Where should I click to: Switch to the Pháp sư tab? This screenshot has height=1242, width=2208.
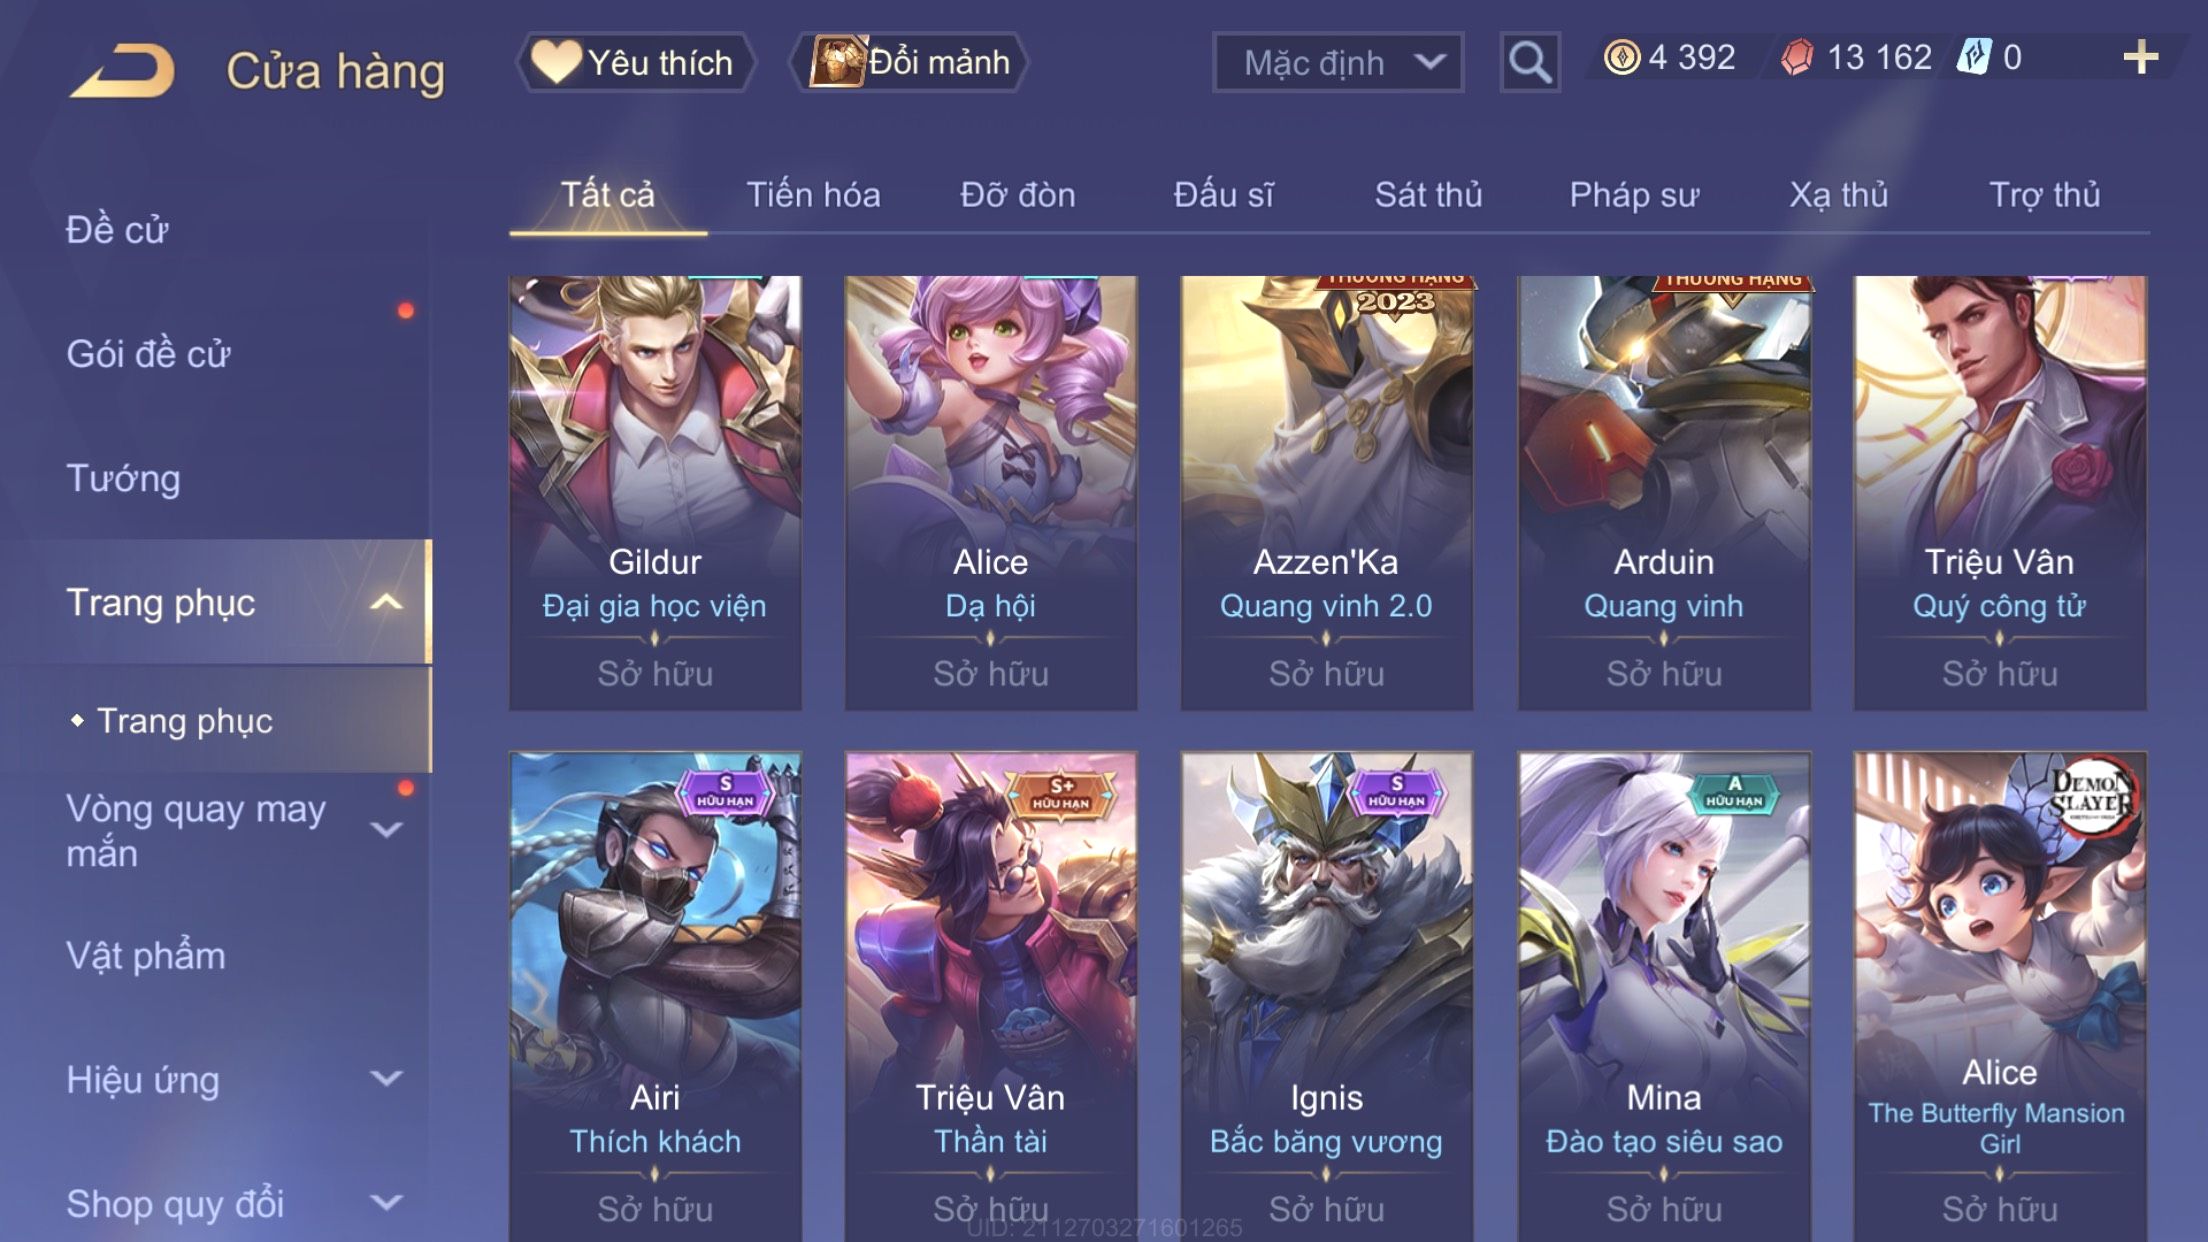1634,195
